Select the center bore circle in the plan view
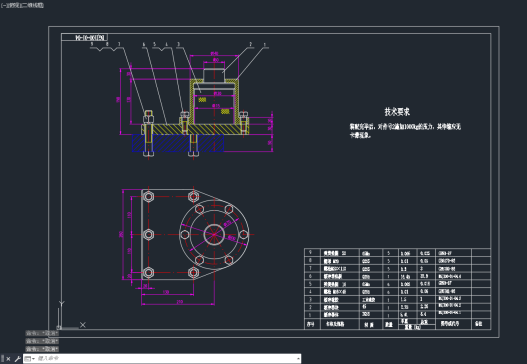 click(214, 234)
